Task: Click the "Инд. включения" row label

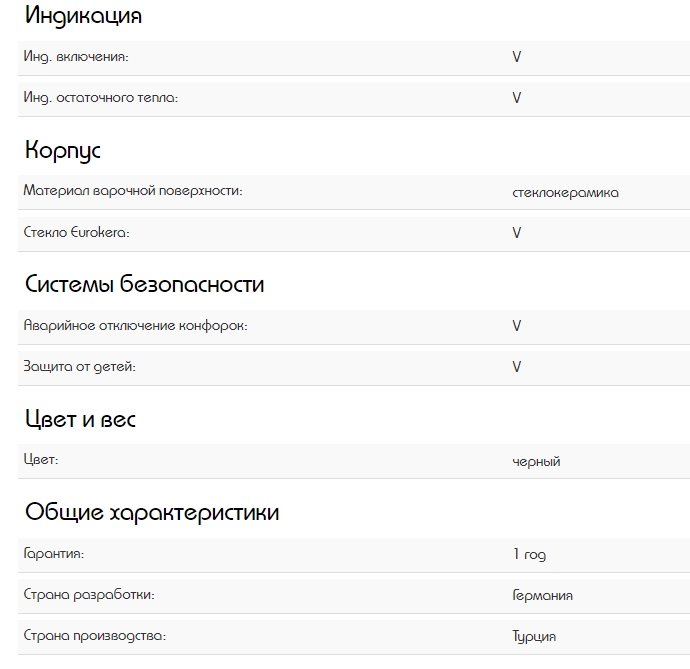Action: click(x=76, y=57)
